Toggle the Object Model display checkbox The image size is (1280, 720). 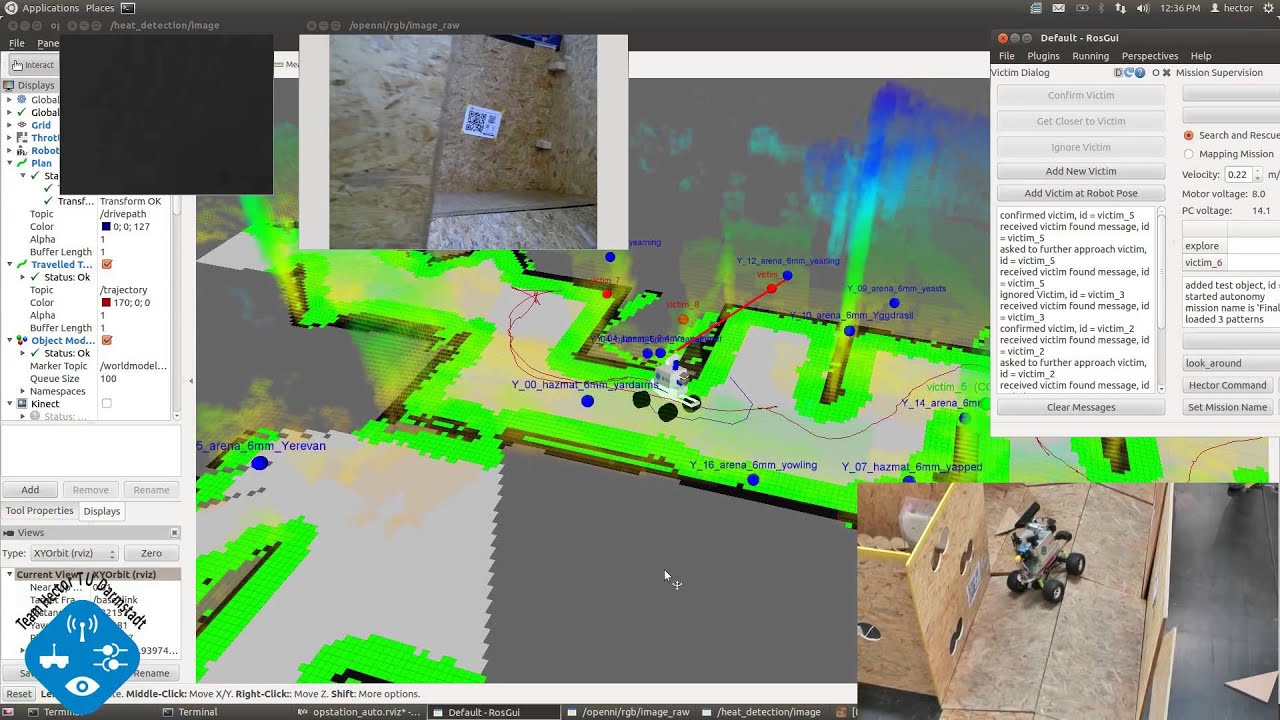pyautogui.click(x=107, y=340)
